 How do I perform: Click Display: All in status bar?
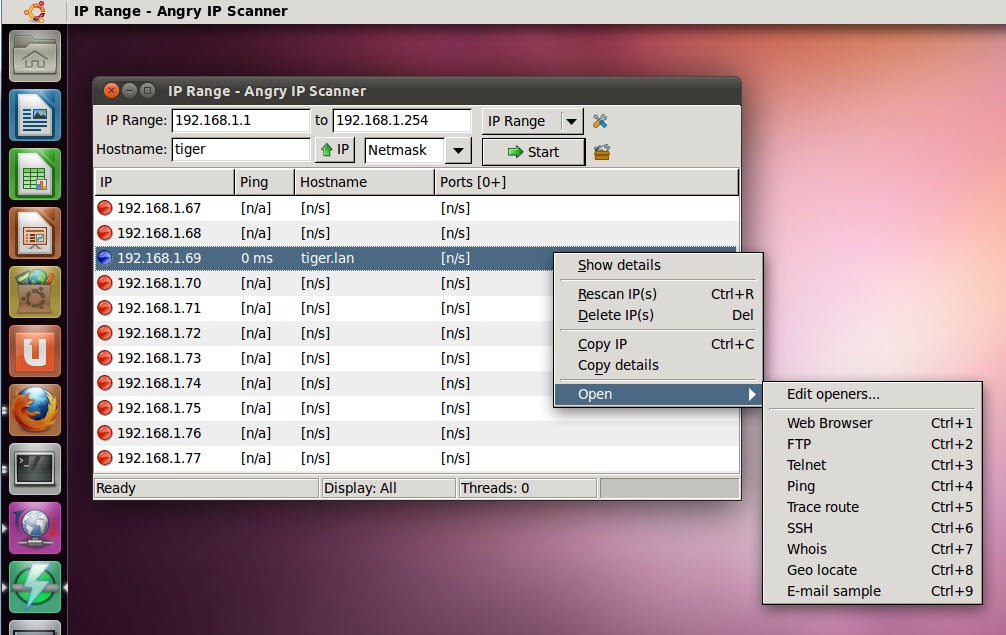[389, 488]
